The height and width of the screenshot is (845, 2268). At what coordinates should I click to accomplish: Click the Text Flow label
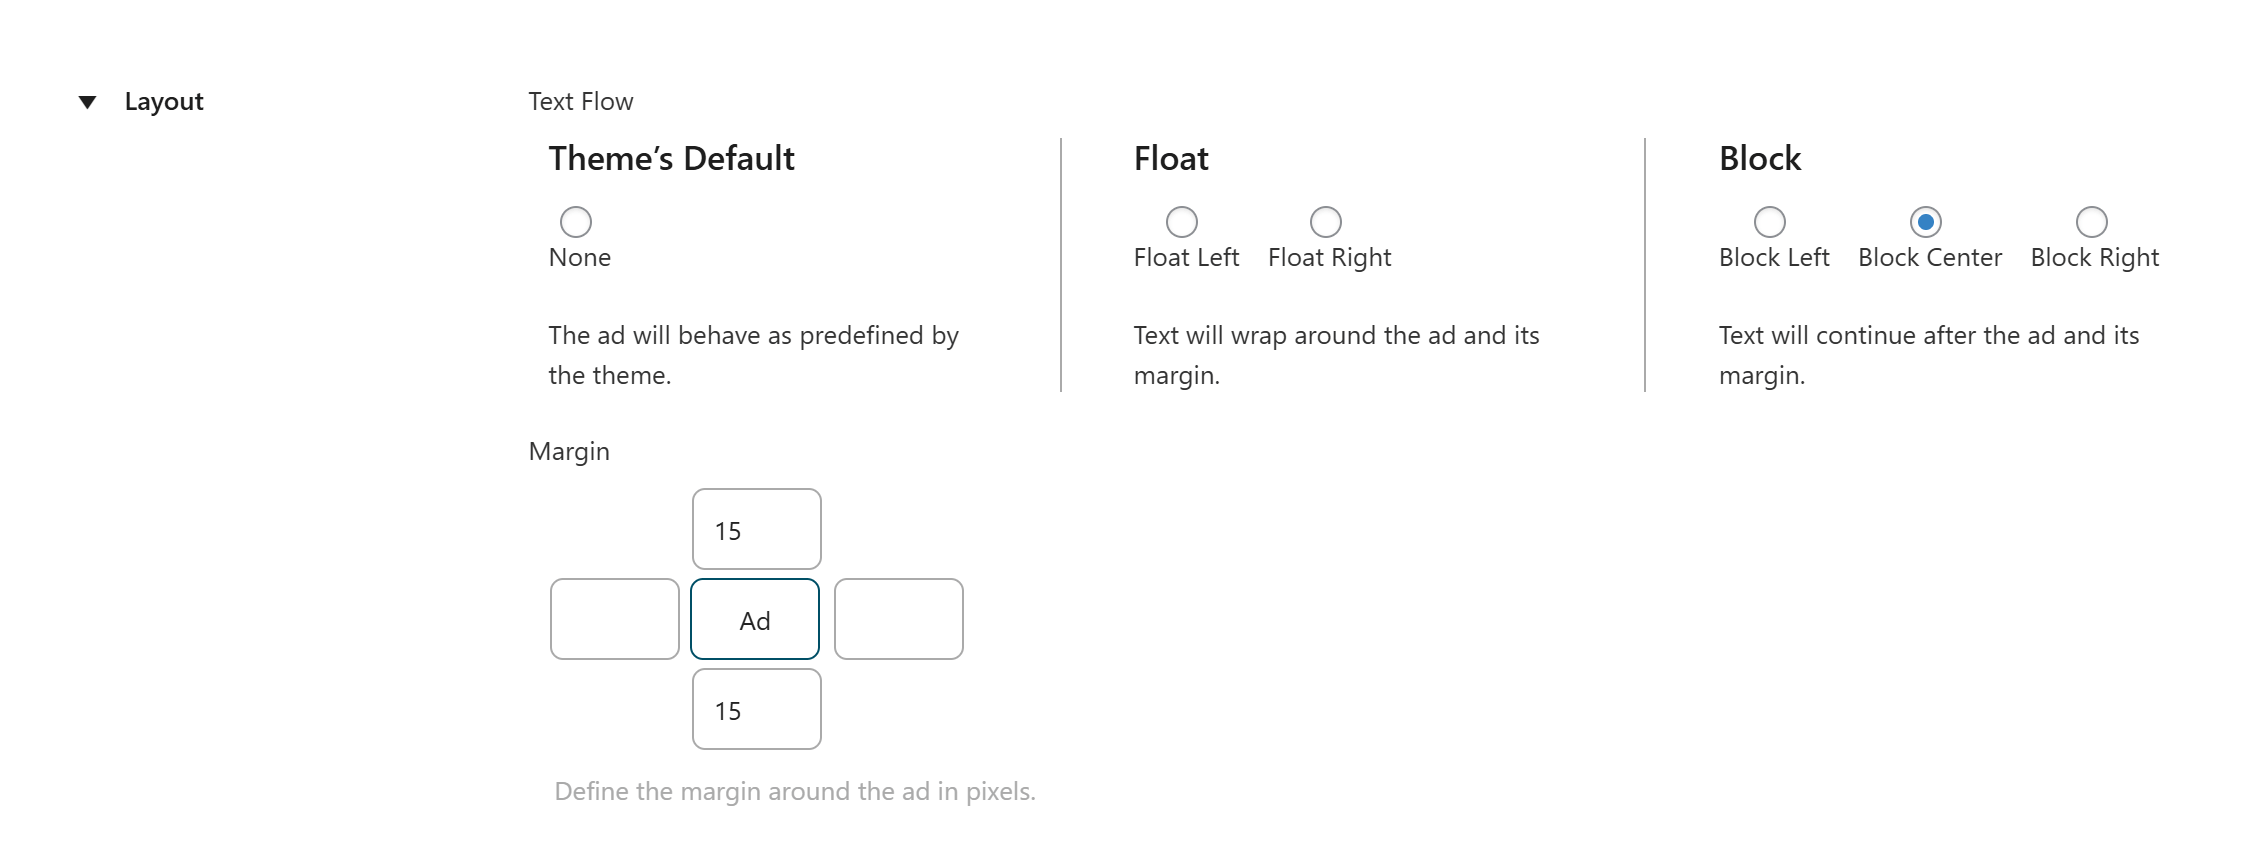[x=580, y=101]
